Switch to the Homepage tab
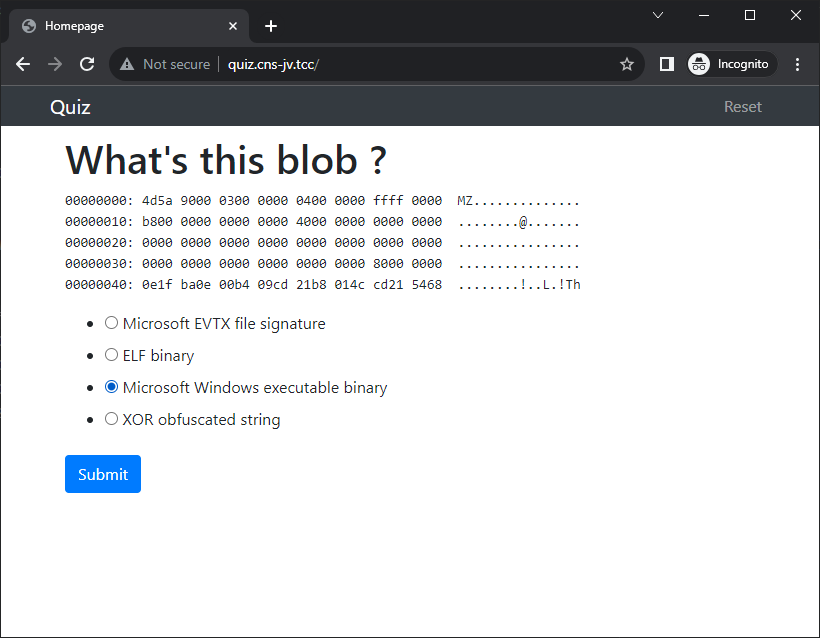 [120, 26]
